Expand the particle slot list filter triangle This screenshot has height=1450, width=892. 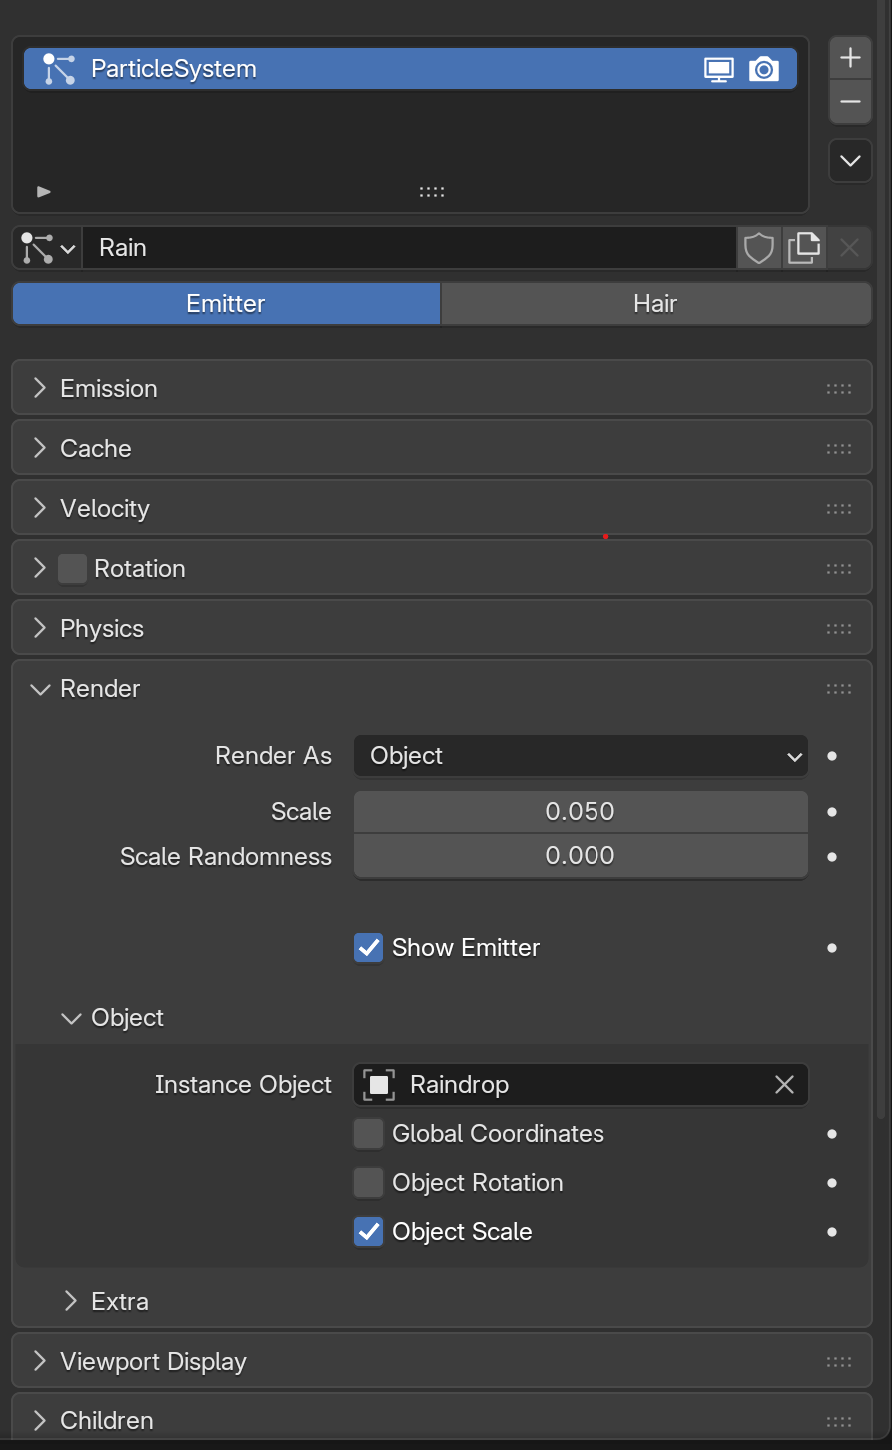point(44,191)
